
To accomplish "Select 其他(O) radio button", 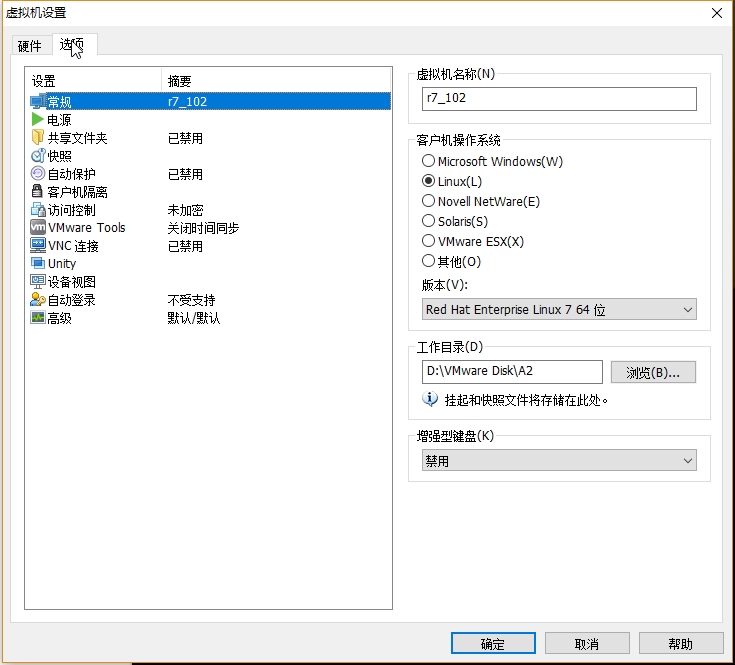I will [428, 261].
